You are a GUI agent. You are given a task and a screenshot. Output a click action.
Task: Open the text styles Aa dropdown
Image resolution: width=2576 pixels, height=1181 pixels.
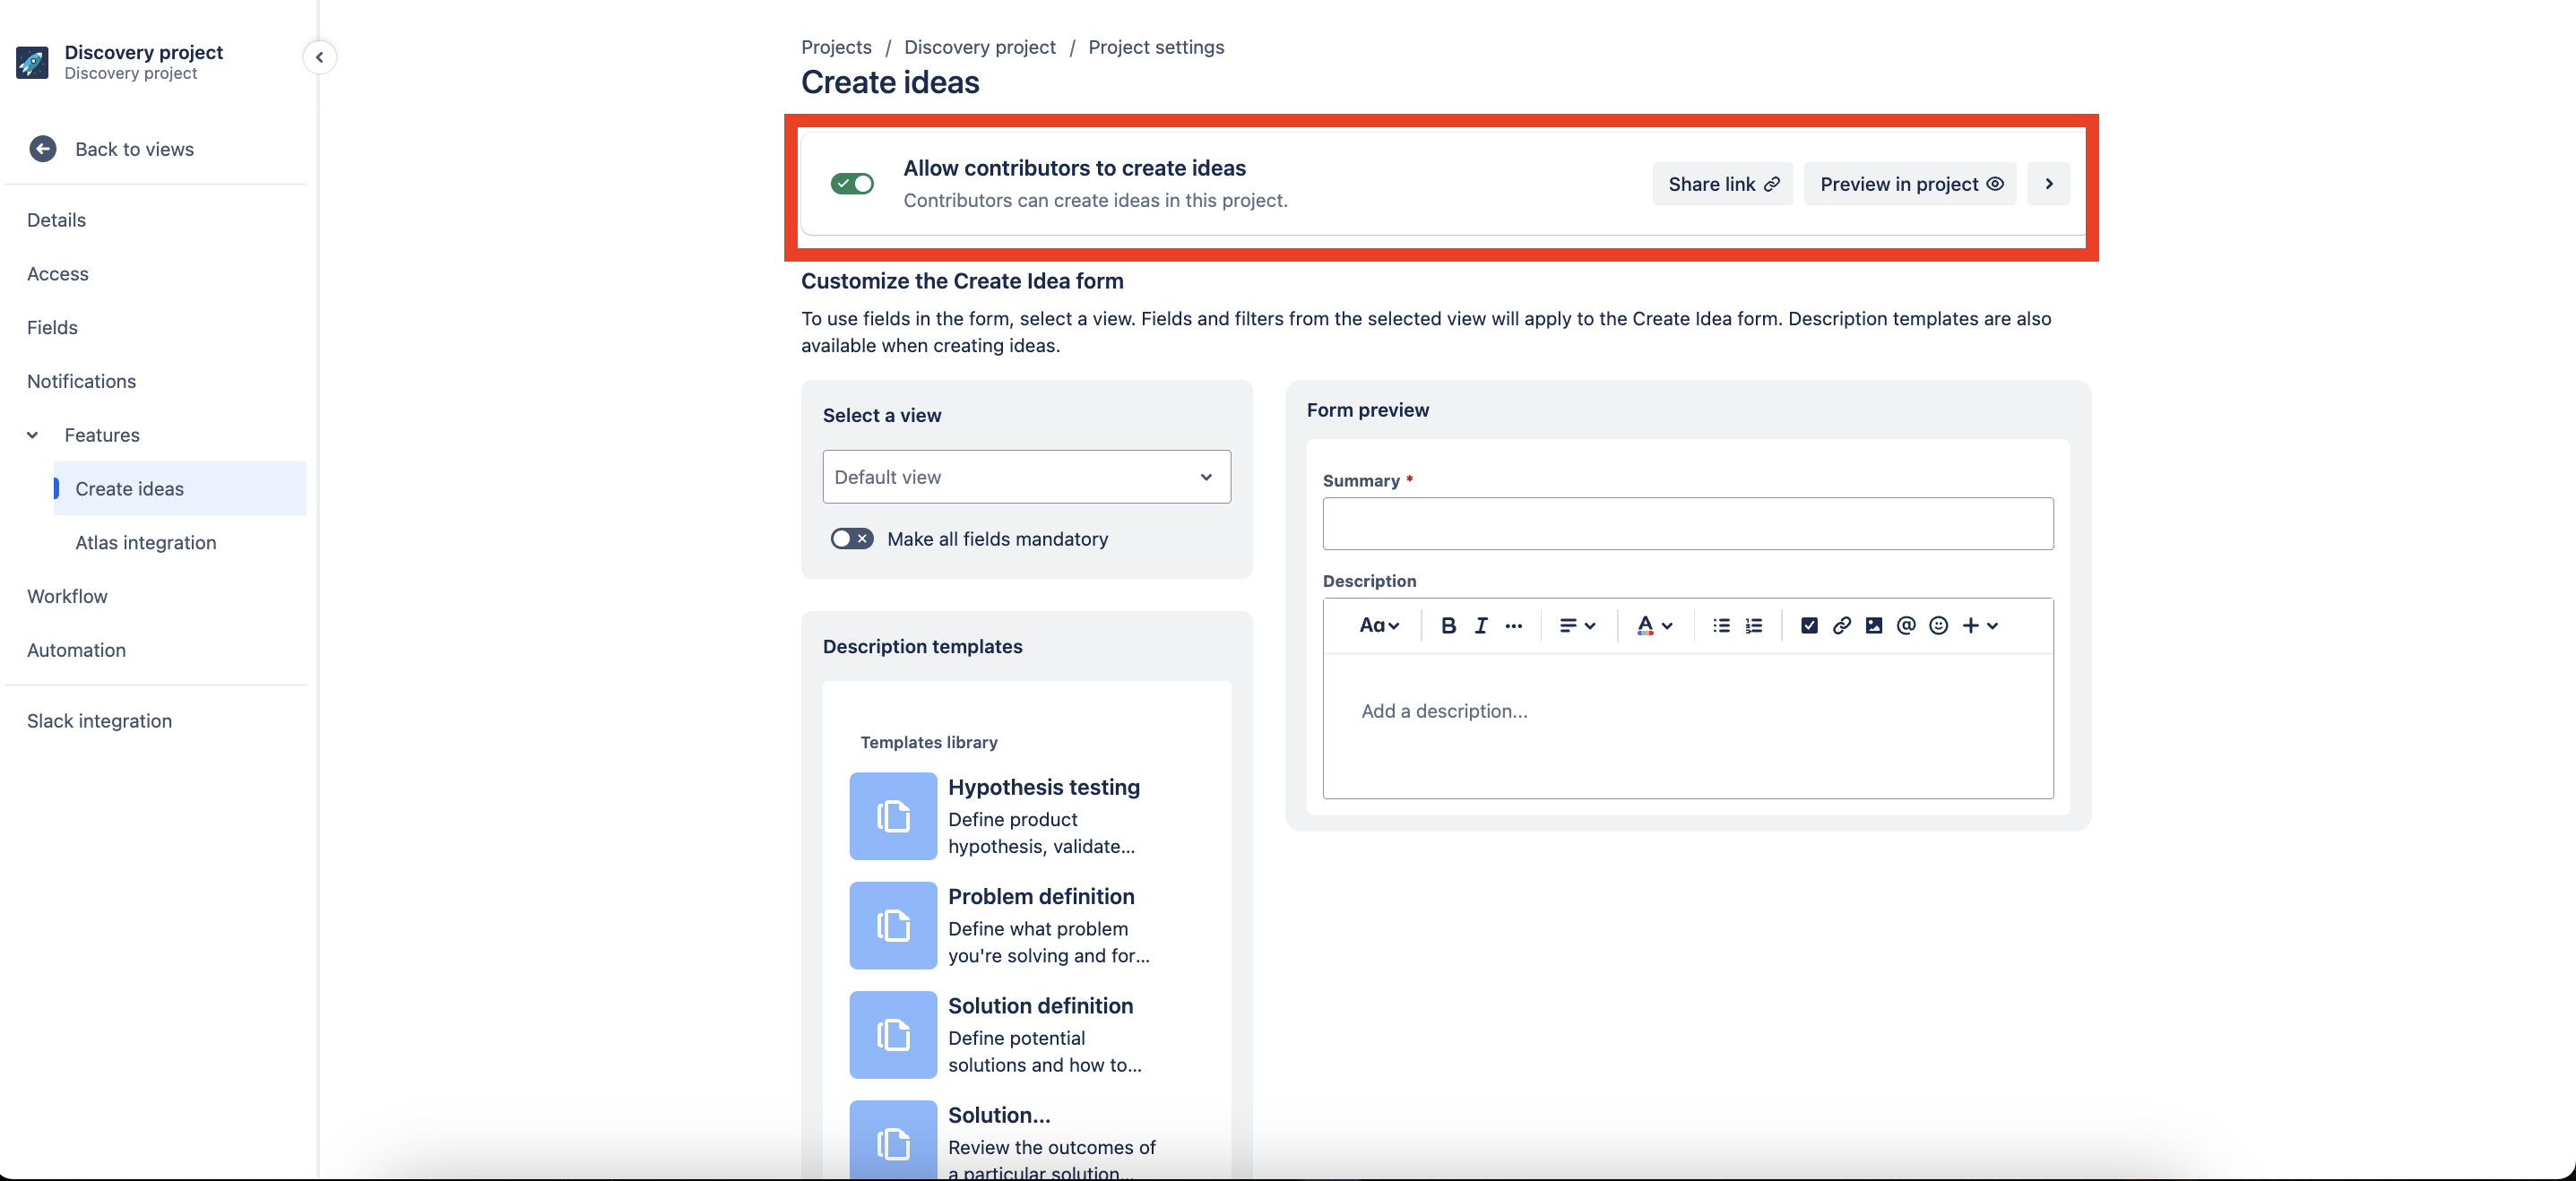[1379, 625]
